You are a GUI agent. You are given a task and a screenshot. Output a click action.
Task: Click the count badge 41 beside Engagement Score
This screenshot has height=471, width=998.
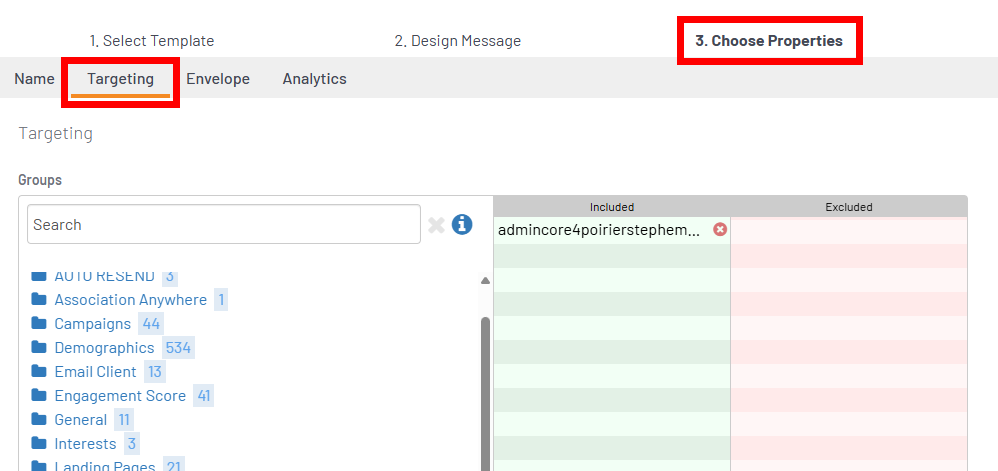pos(204,396)
